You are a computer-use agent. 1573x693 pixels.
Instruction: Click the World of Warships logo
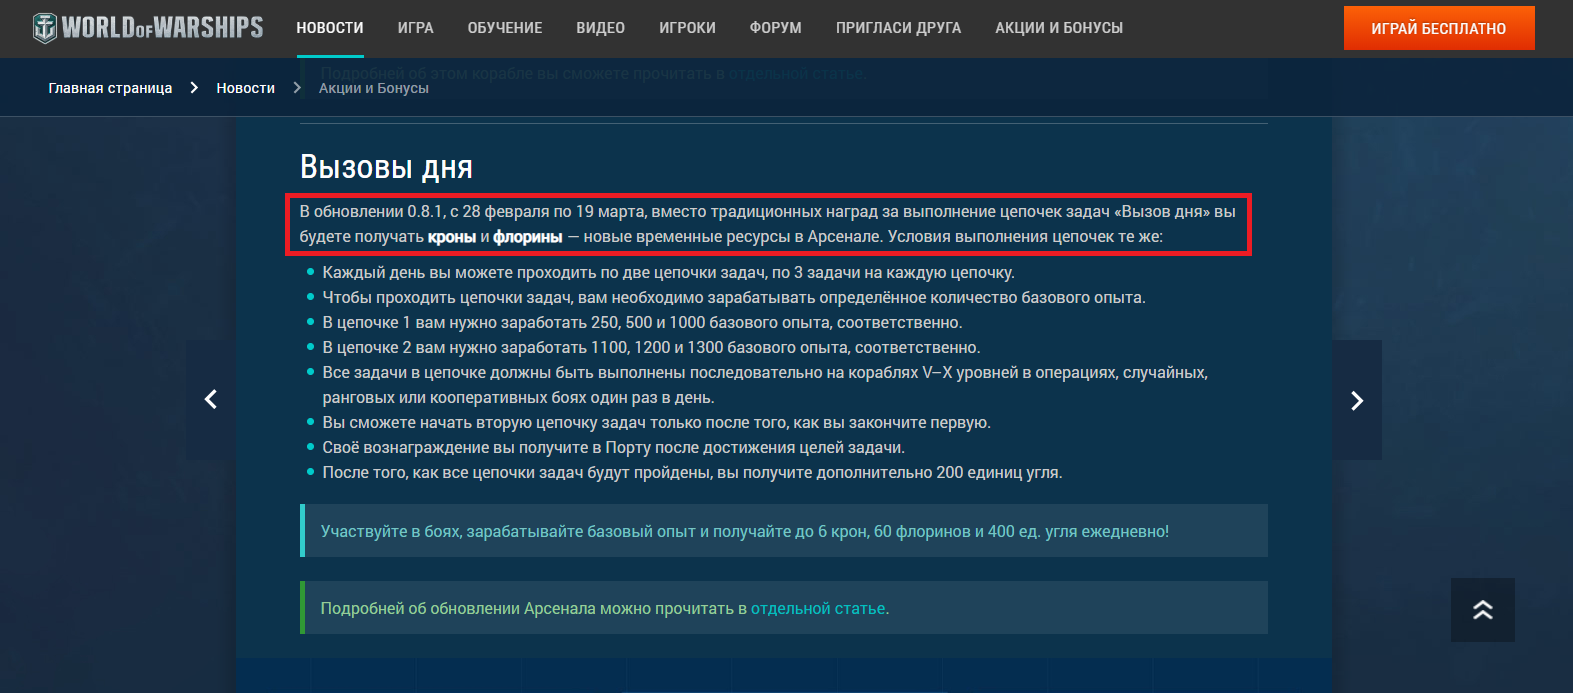point(148,28)
